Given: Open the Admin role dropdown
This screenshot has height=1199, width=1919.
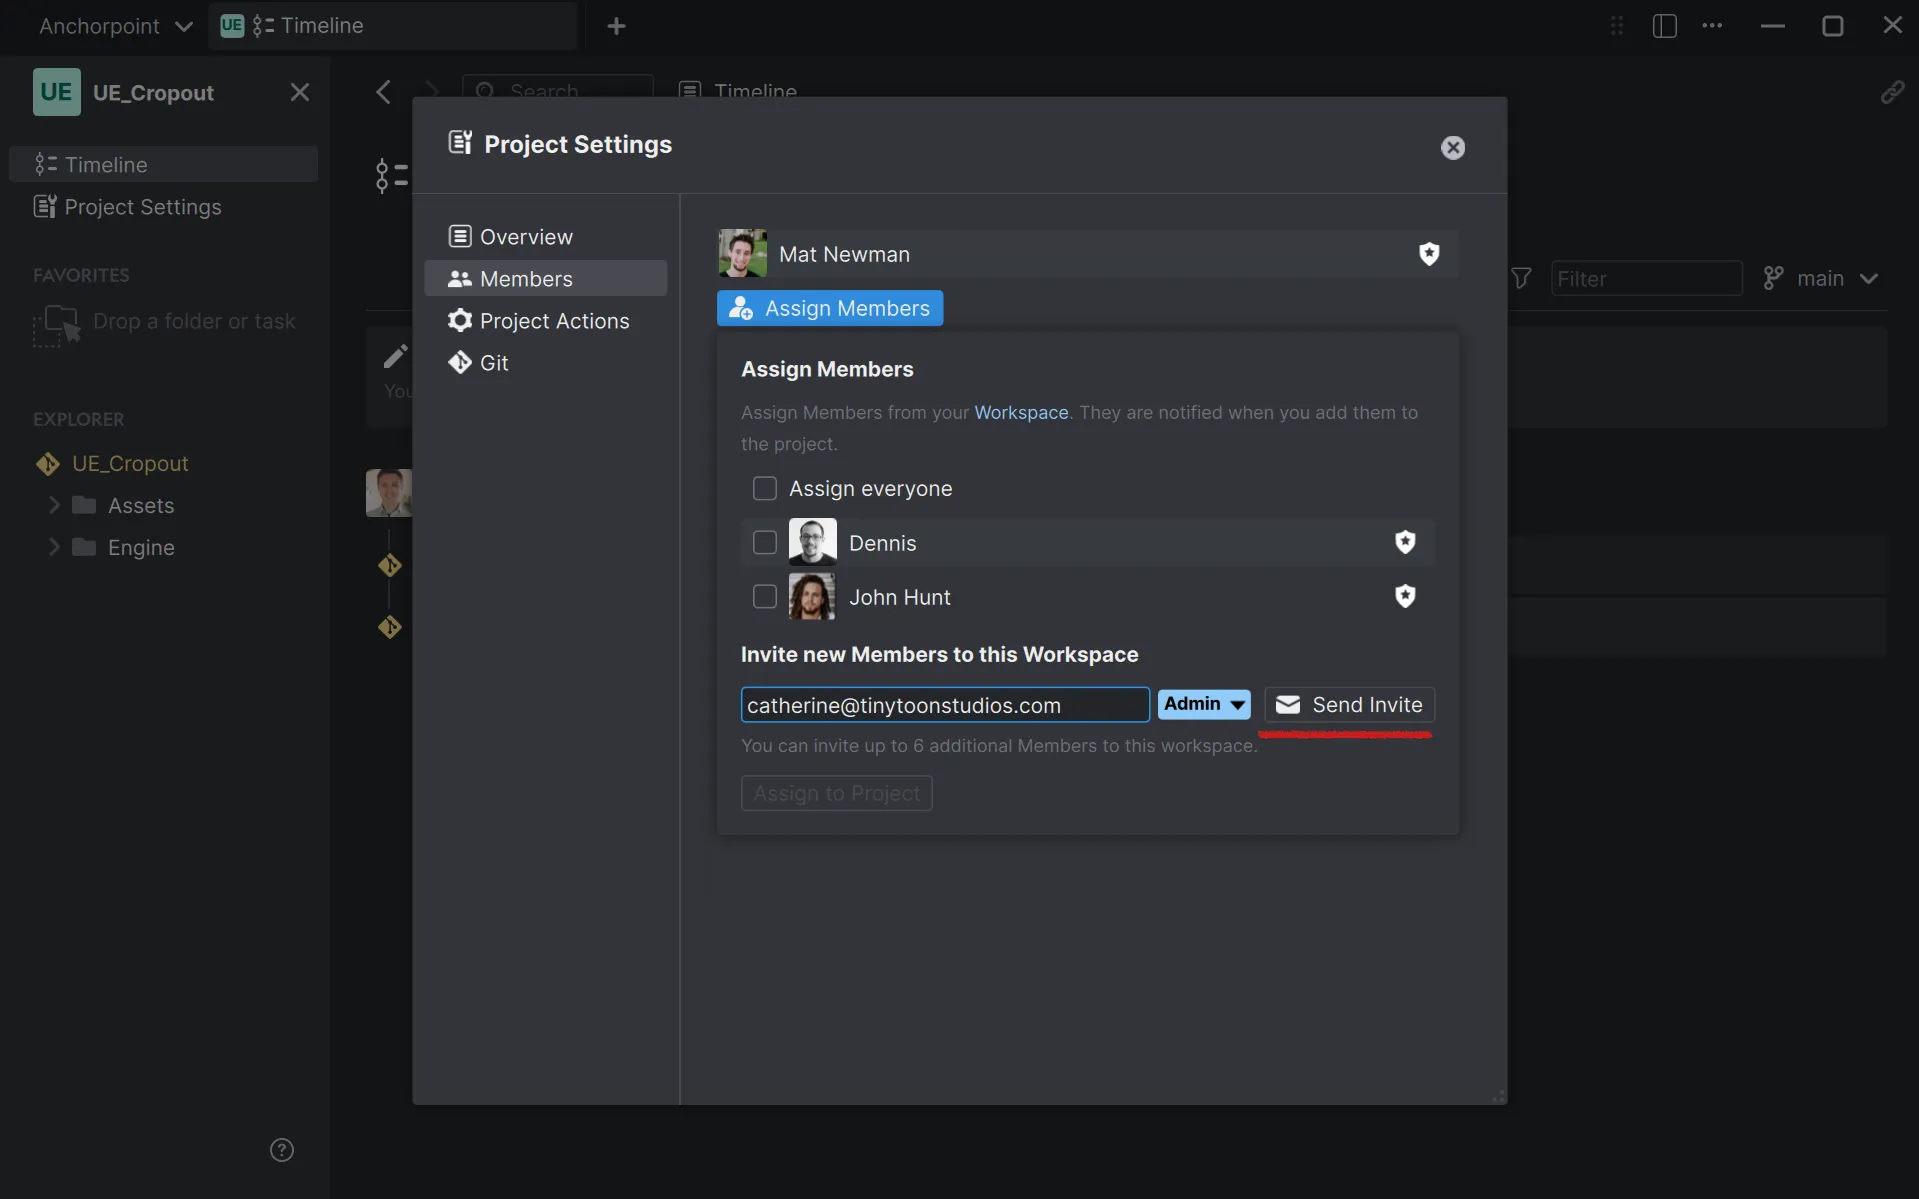Looking at the screenshot, I should click(x=1202, y=704).
